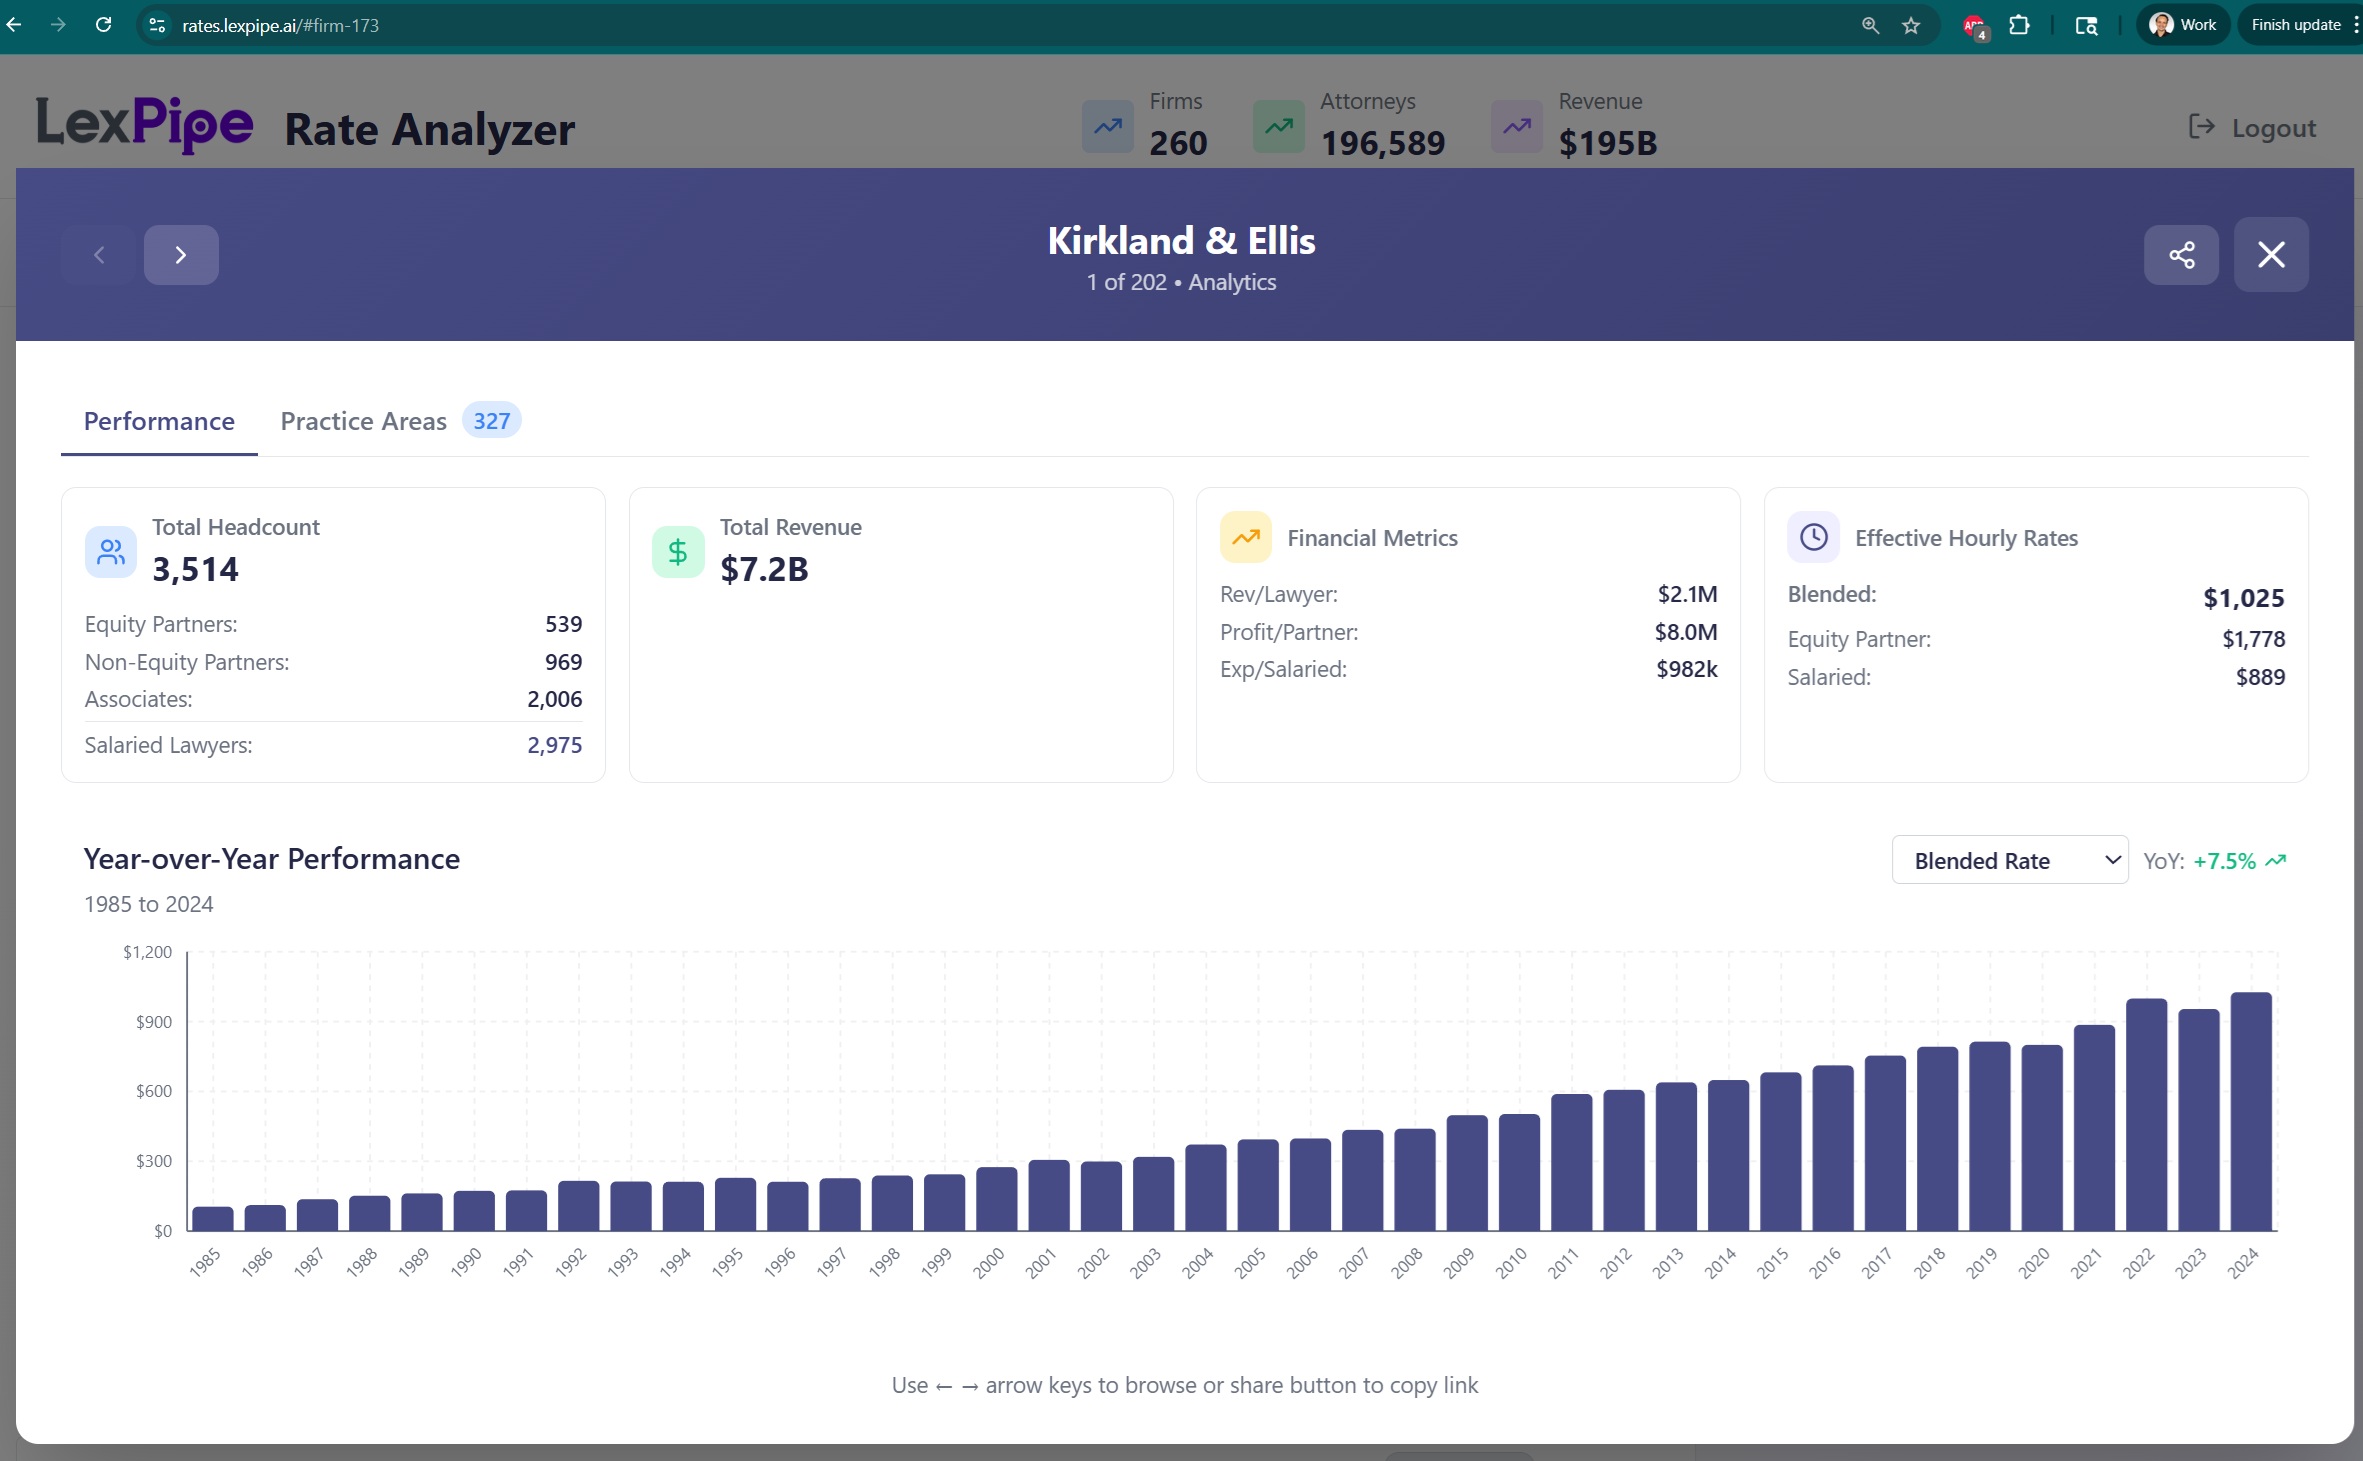2363x1461 pixels.
Task: Go to the next firm arrow
Action: (x=181, y=255)
